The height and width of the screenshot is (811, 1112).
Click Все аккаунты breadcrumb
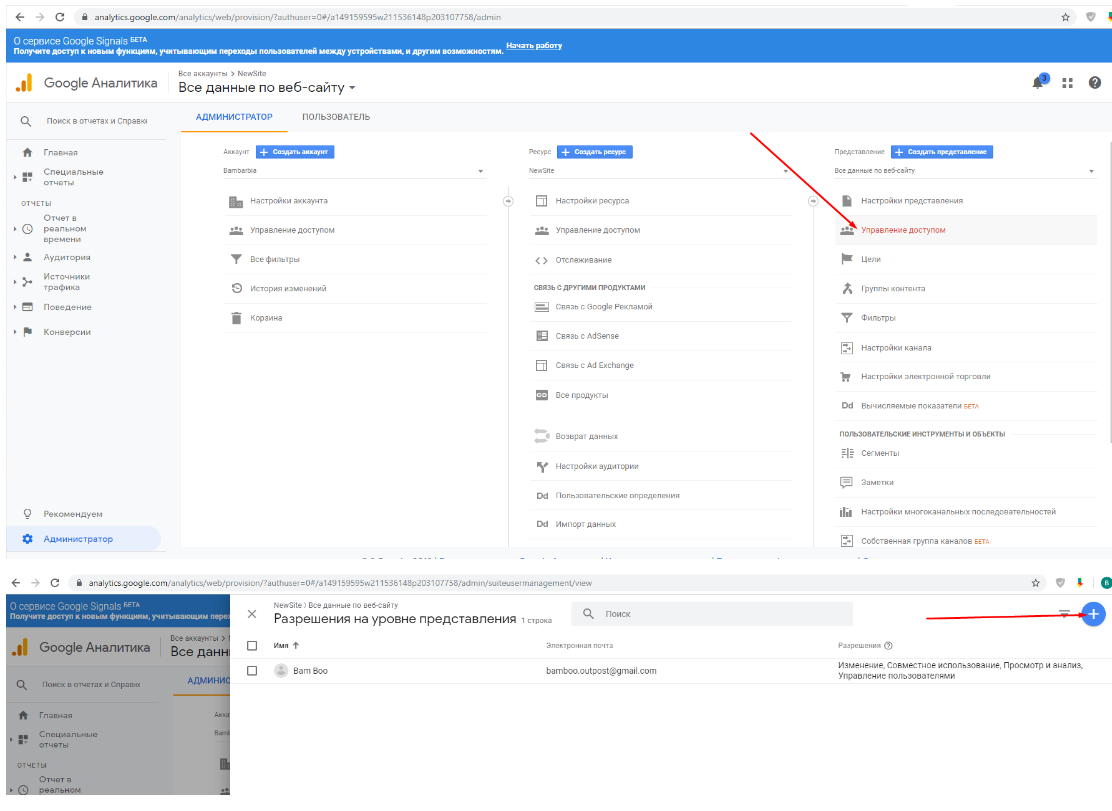[203, 73]
